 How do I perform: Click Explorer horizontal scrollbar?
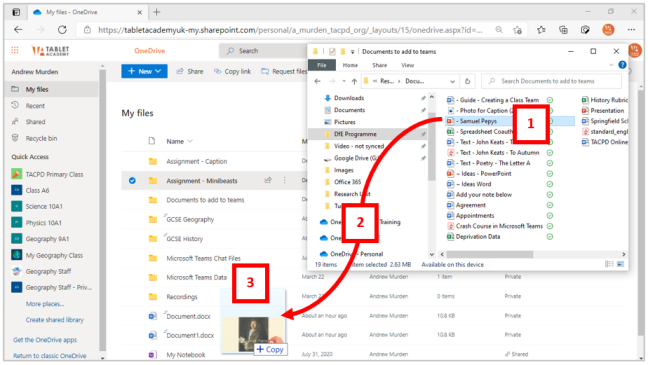pyautogui.click(x=489, y=254)
